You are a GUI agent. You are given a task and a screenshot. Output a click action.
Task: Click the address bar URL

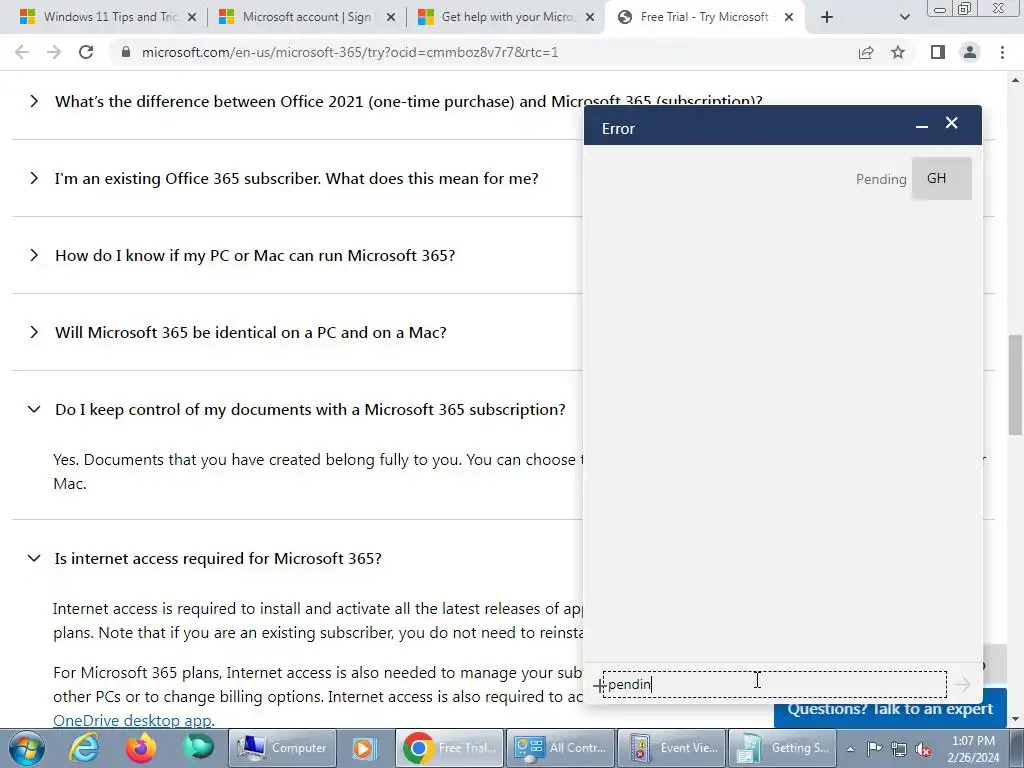click(350, 52)
